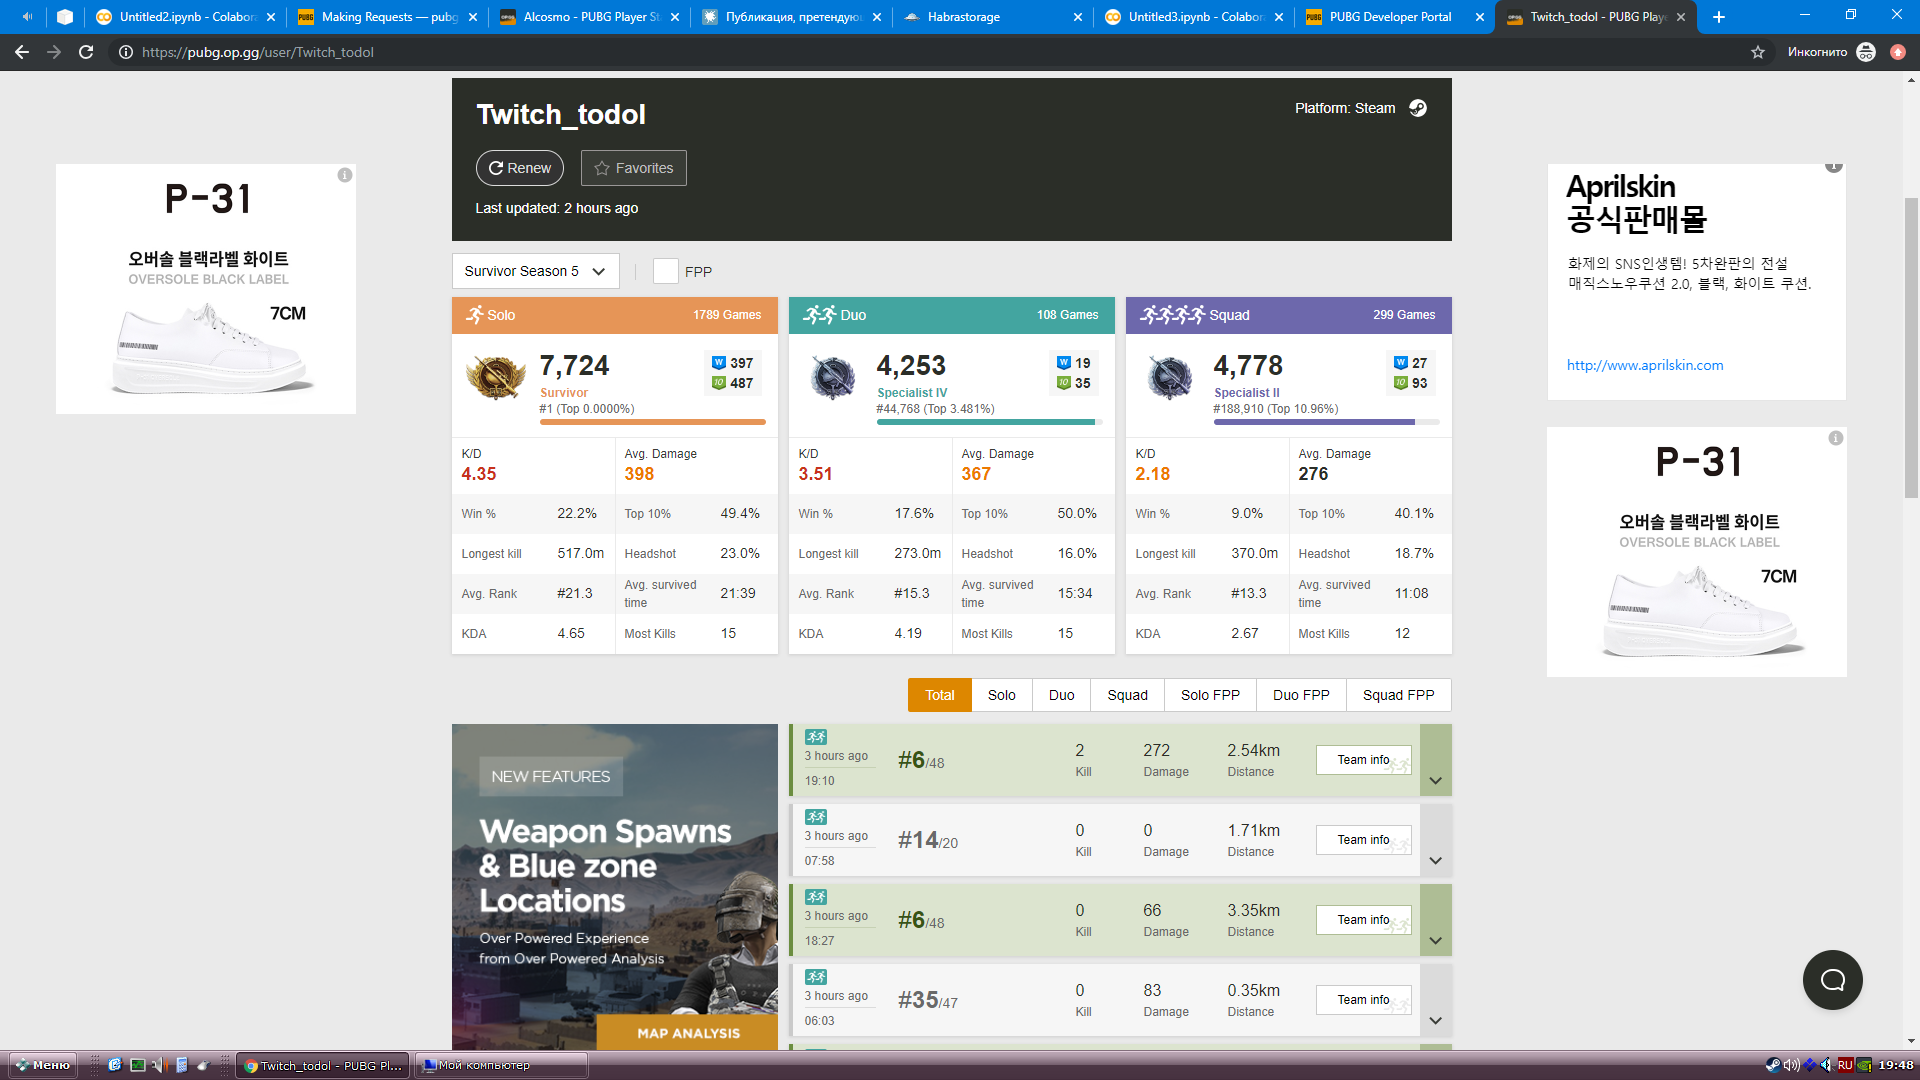Open new browser tab with plus icon
This screenshot has width=1920, height=1080.
(x=1719, y=17)
